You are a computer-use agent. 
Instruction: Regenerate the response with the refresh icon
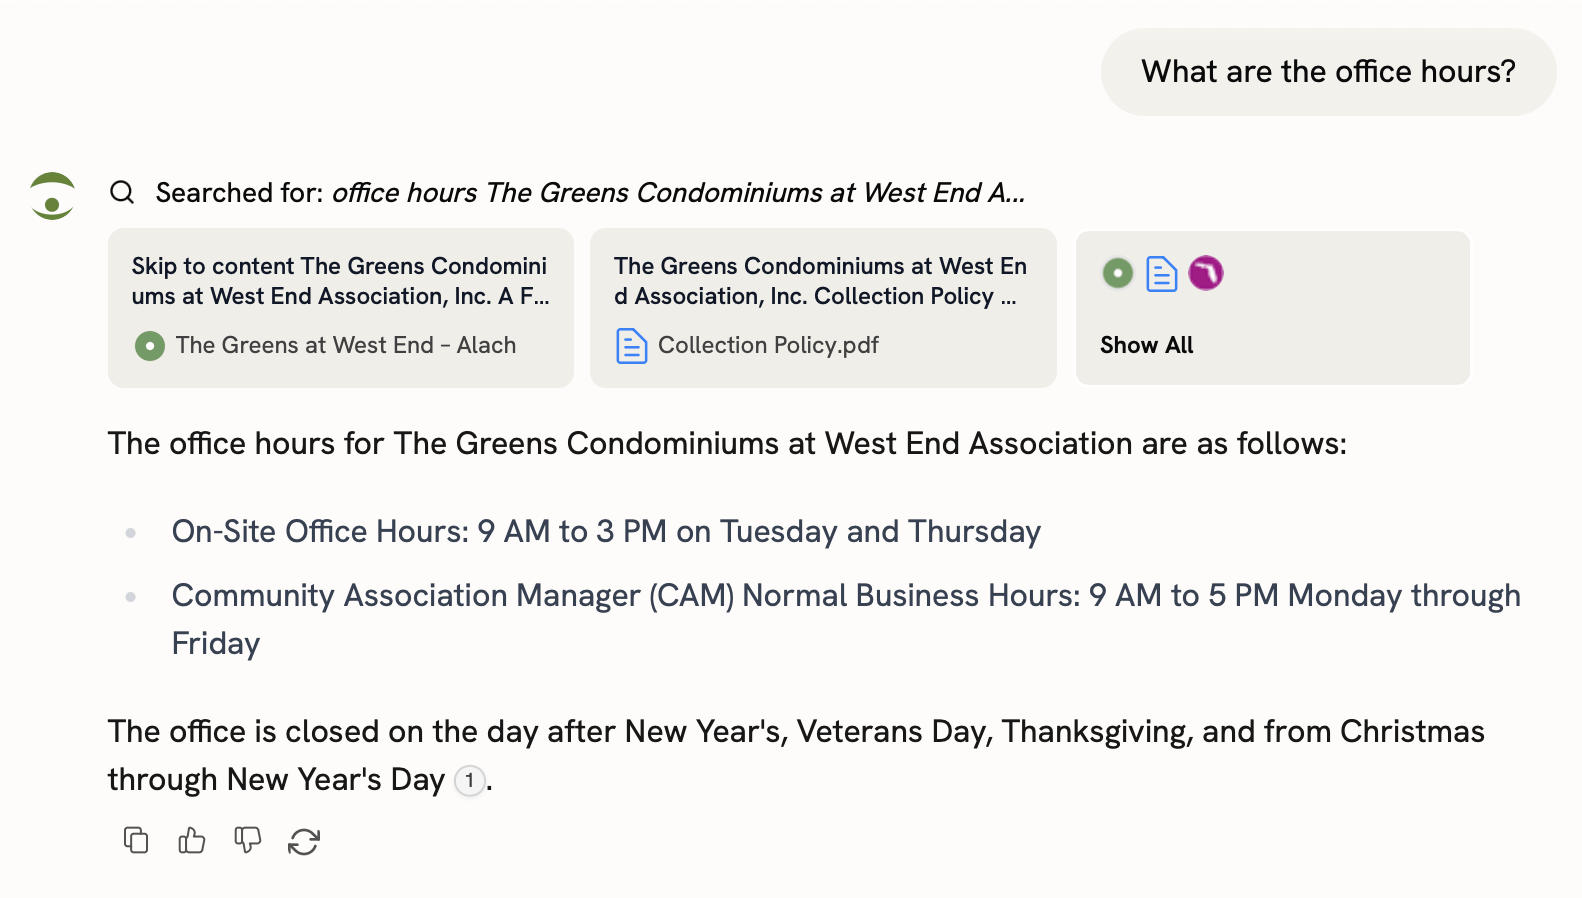click(x=304, y=841)
